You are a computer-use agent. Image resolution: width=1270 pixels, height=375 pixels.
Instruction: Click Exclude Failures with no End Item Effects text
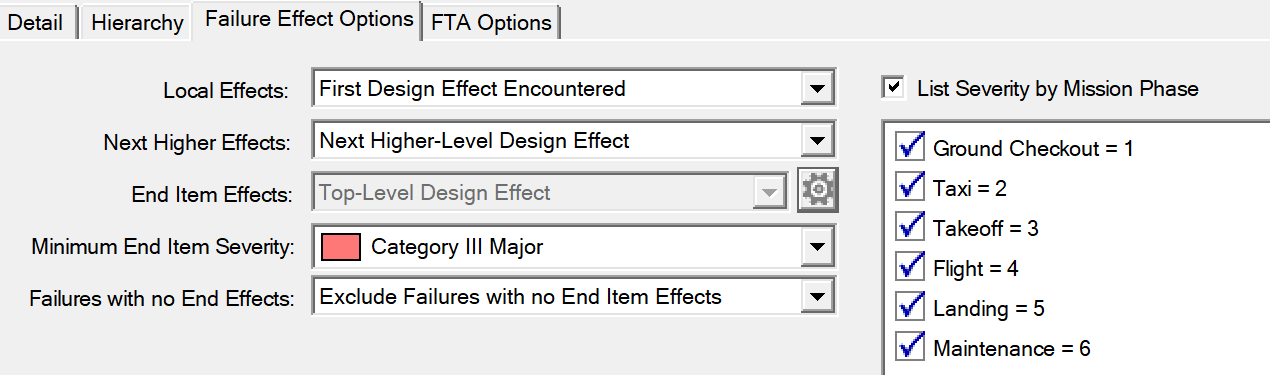click(x=520, y=296)
